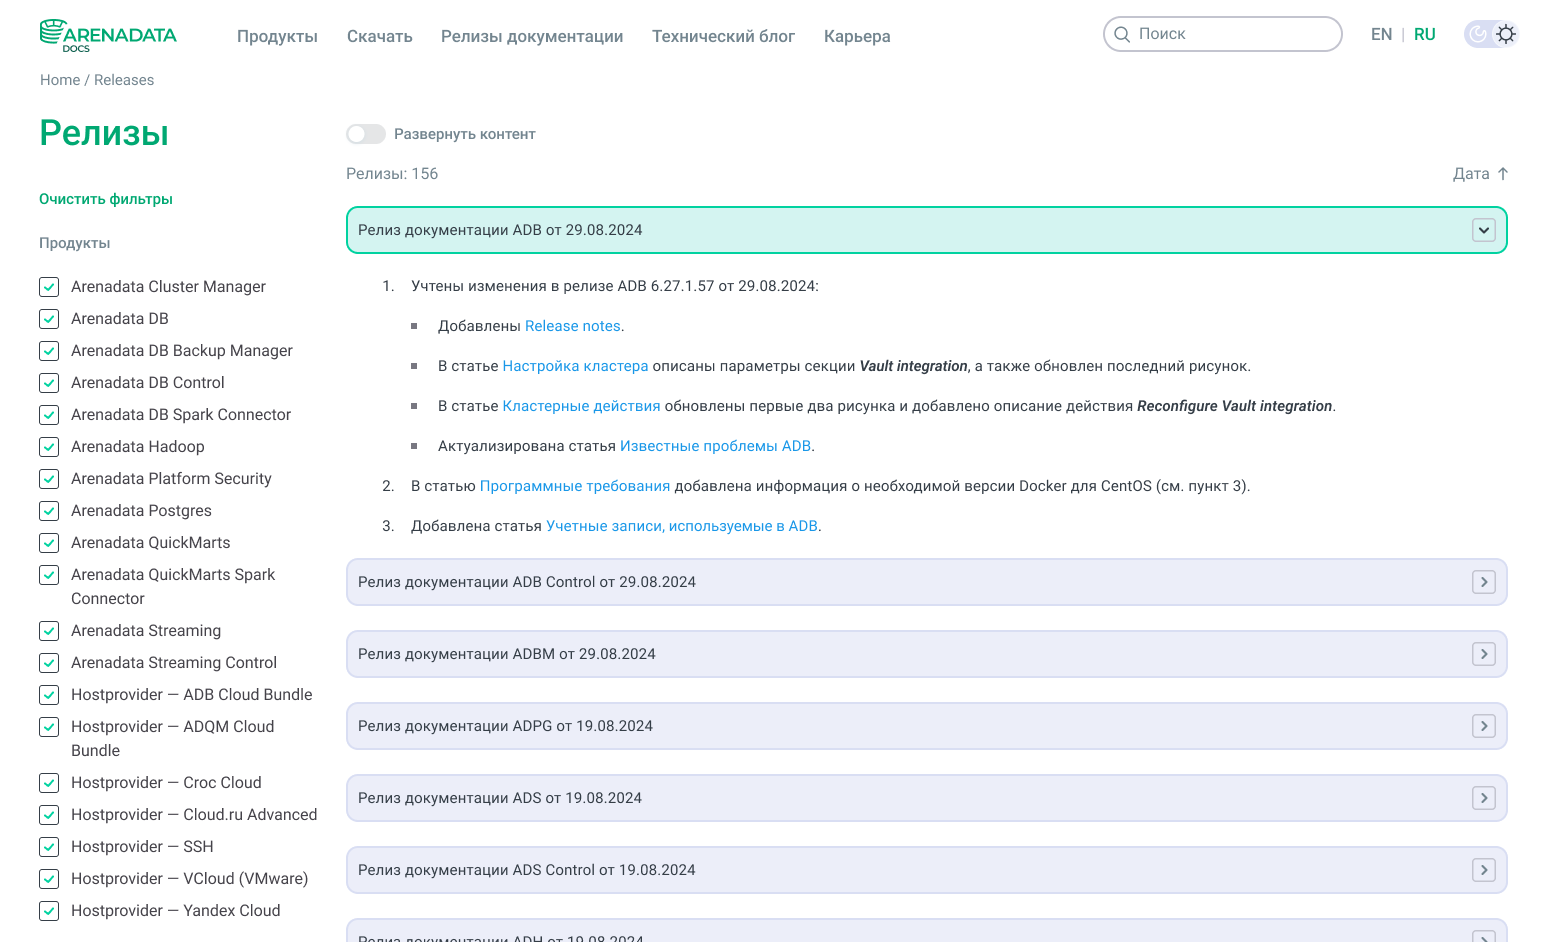Click the date sort arrow icon
The image size is (1560, 942).
pos(1502,174)
